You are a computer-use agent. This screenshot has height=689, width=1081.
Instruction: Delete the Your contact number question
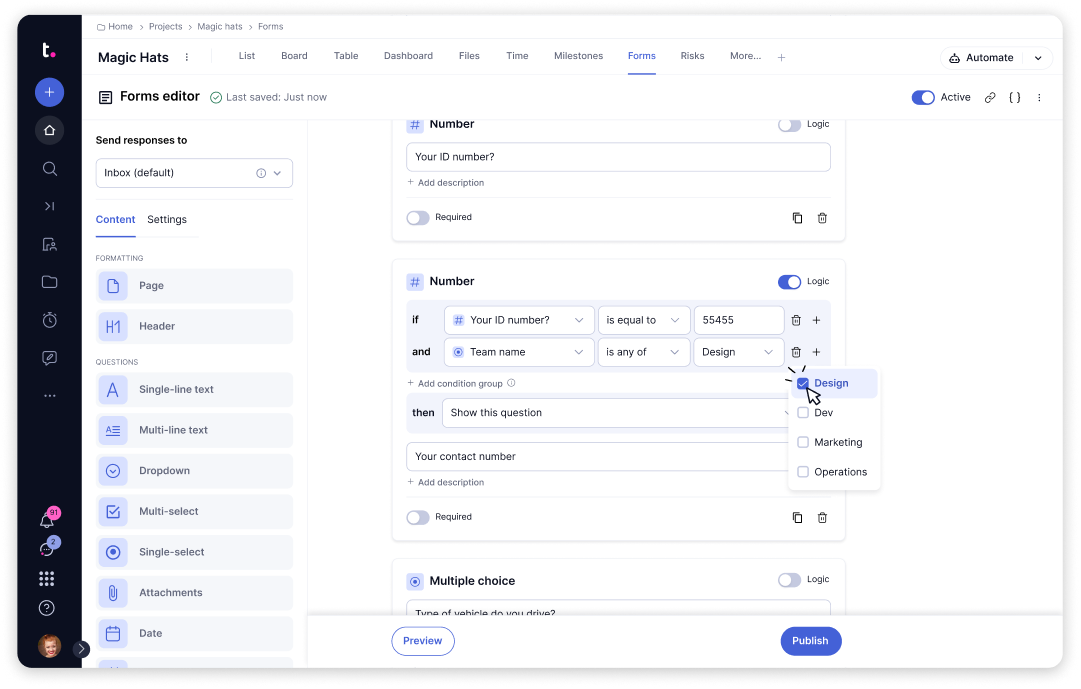click(x=822, y=518)
